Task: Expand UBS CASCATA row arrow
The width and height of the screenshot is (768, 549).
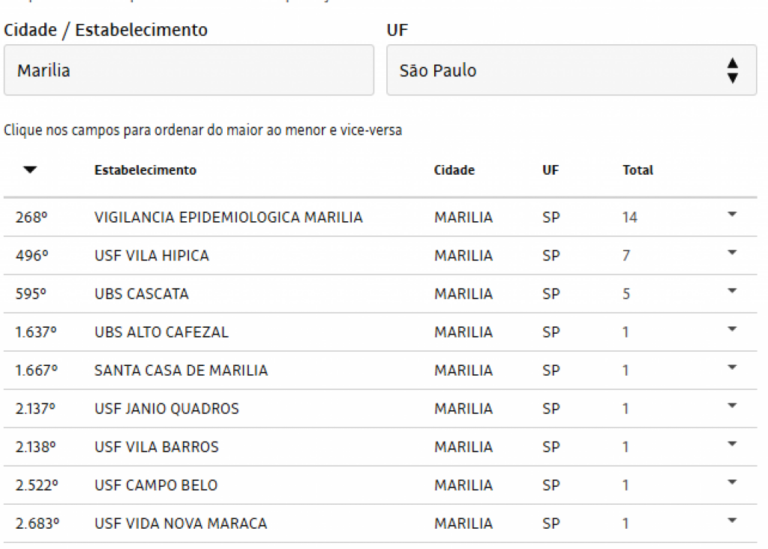Action: 732,291
